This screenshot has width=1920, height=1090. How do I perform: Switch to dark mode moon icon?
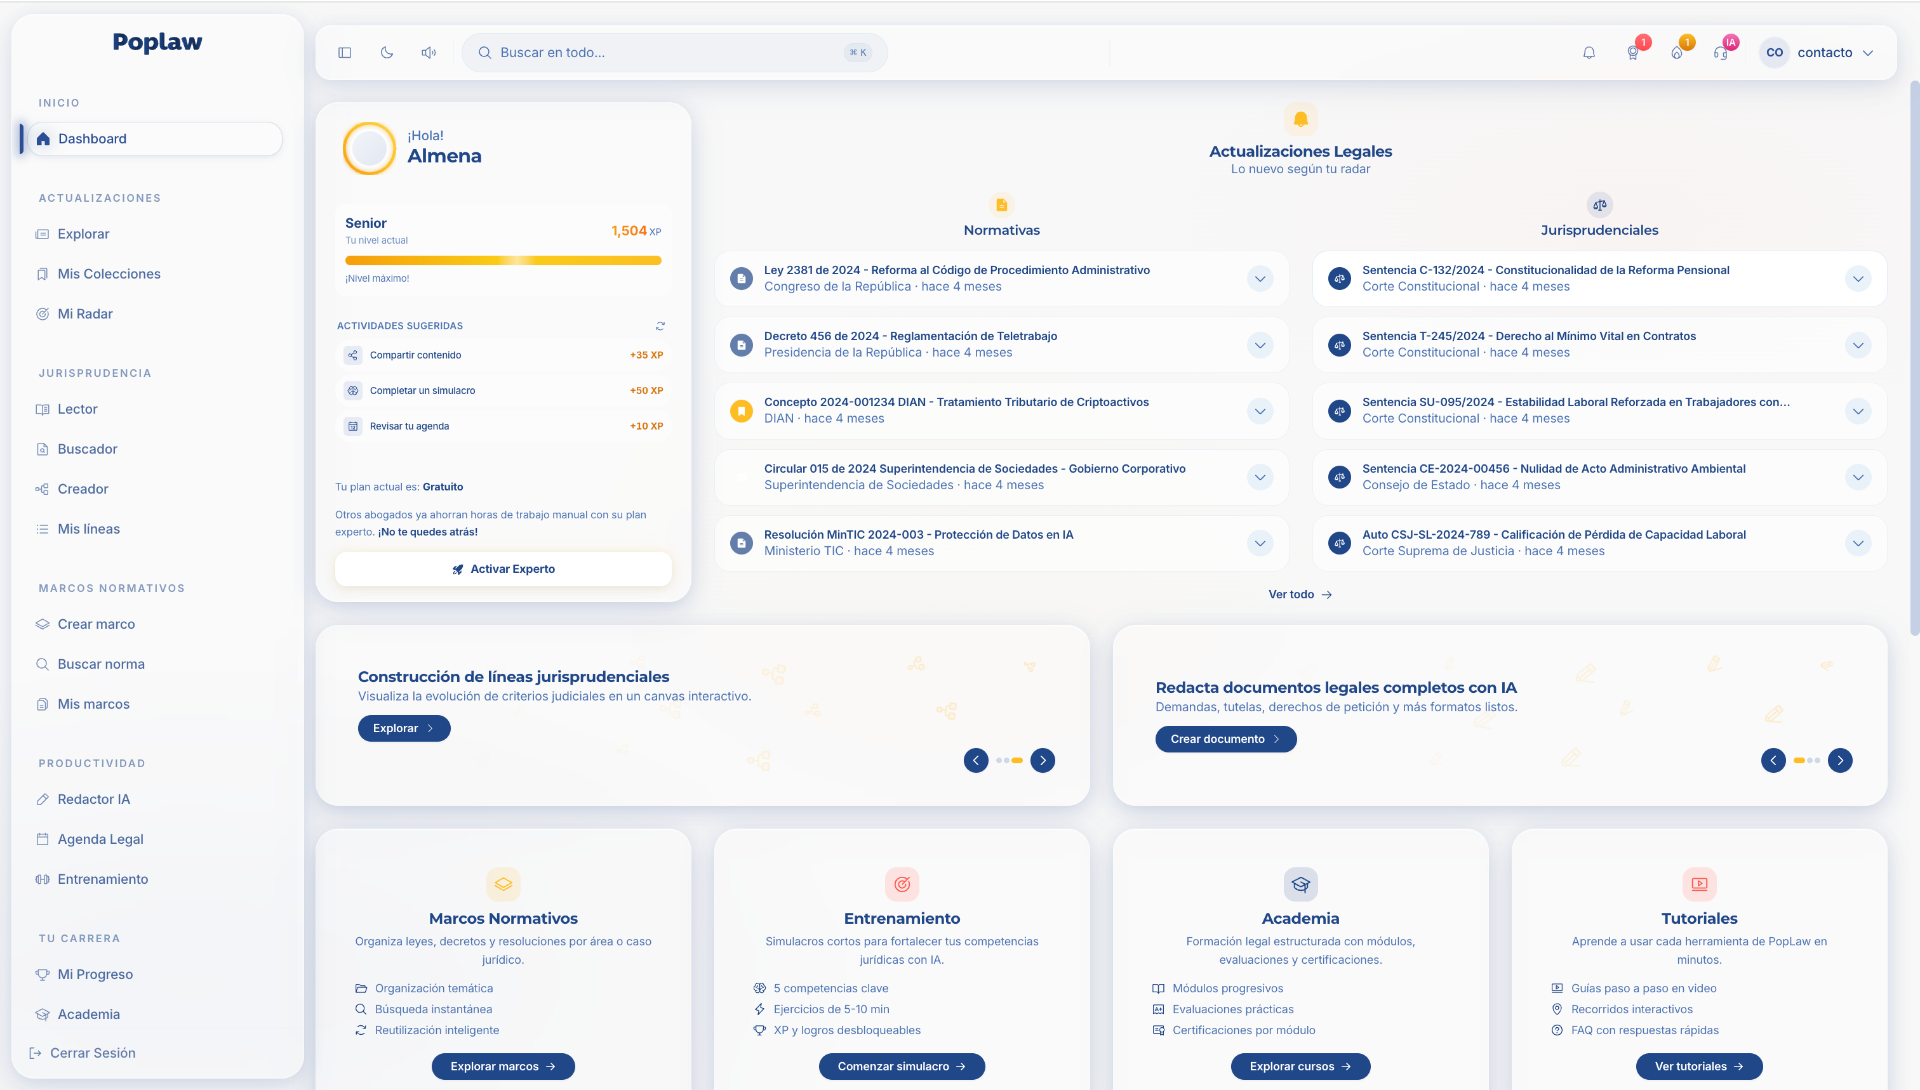pyautogui.click(x=387, y=53)
